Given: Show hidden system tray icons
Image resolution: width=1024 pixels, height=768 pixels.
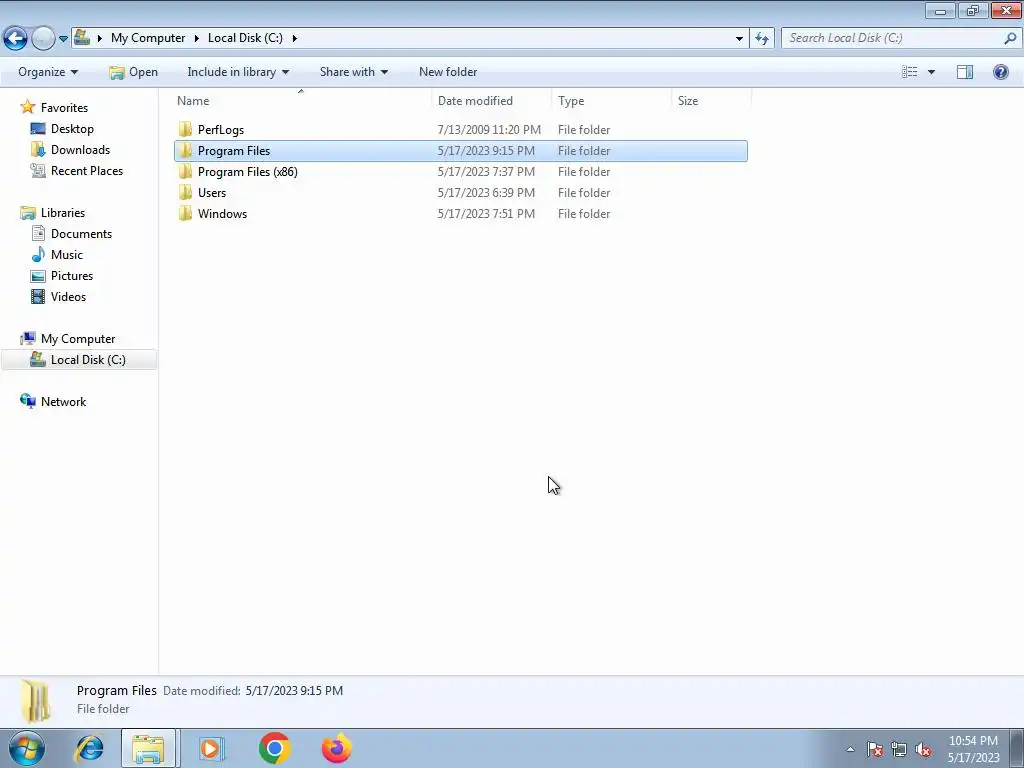Looking at the screenshot, I should [x=850, y=749].
